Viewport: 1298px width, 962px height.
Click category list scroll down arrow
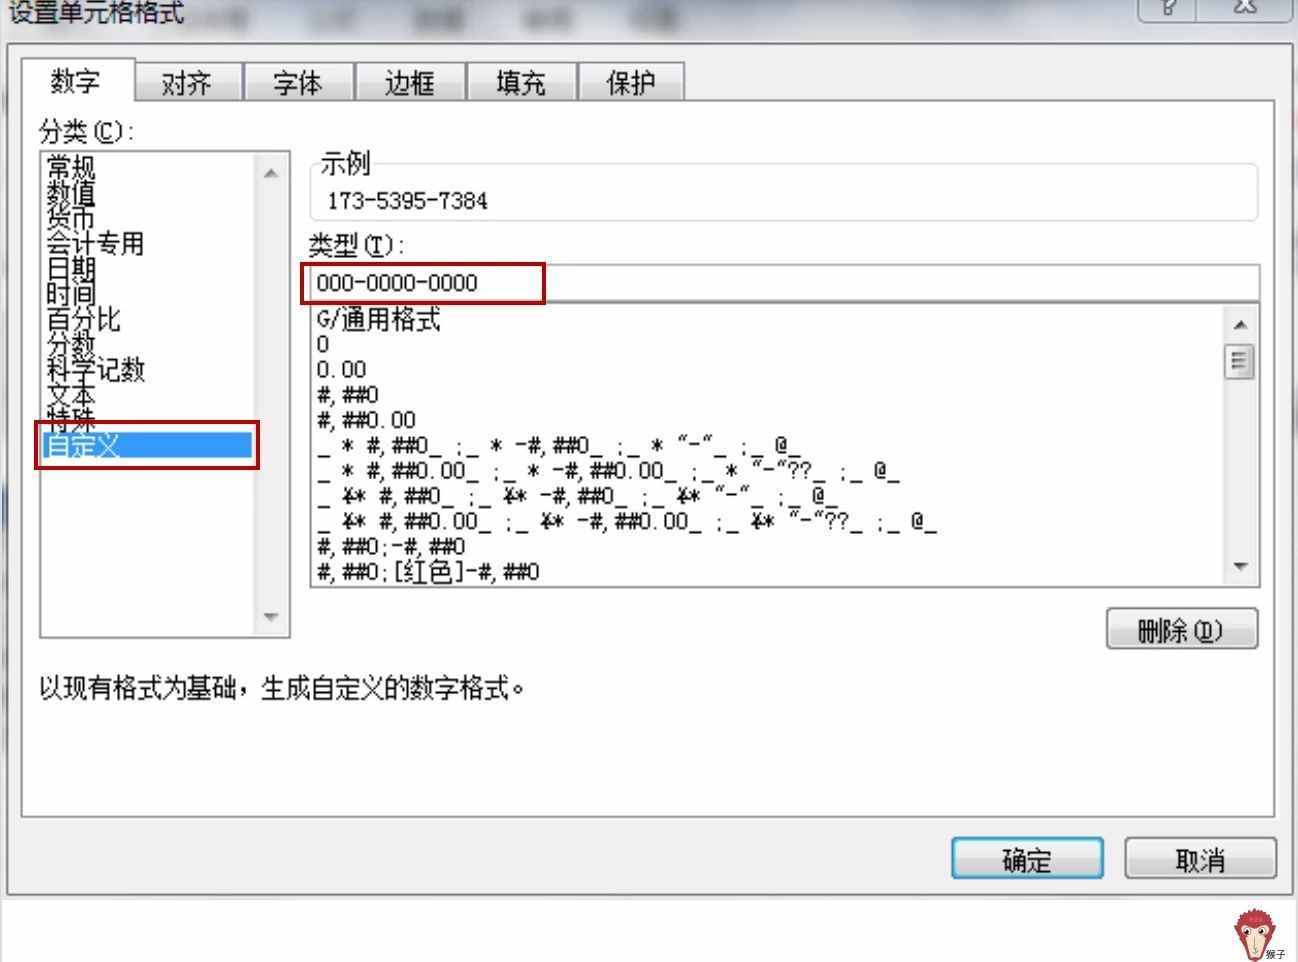(x=271, y=616)
